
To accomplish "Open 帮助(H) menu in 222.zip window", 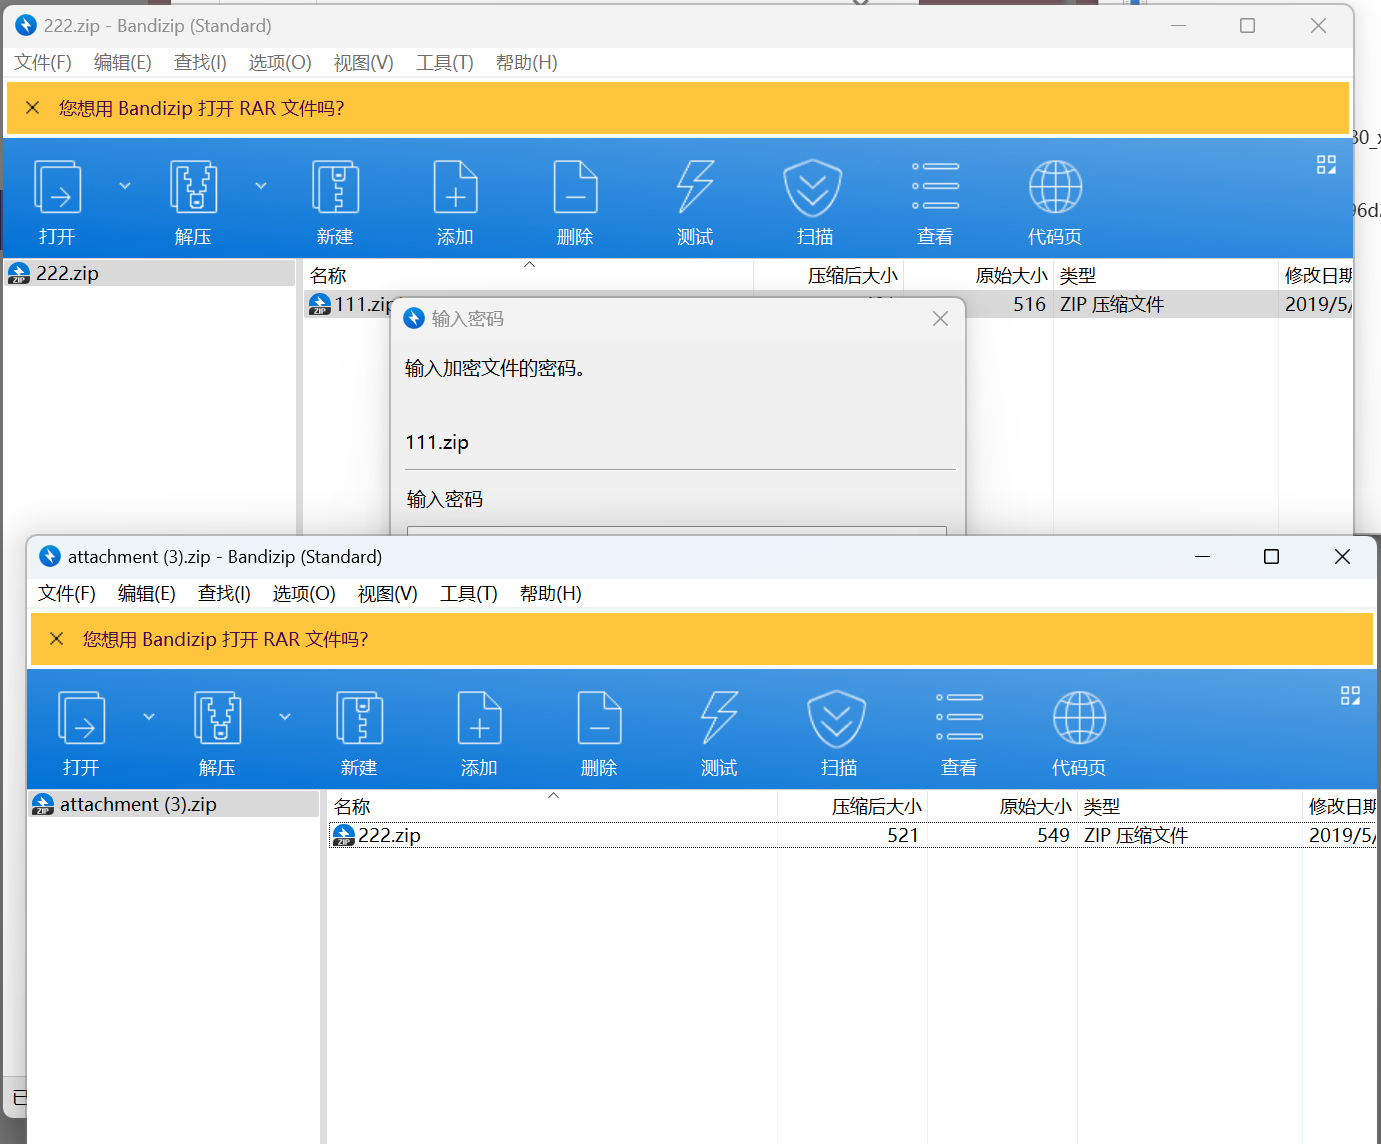I will pyautogui.click(x=527, y=63).
